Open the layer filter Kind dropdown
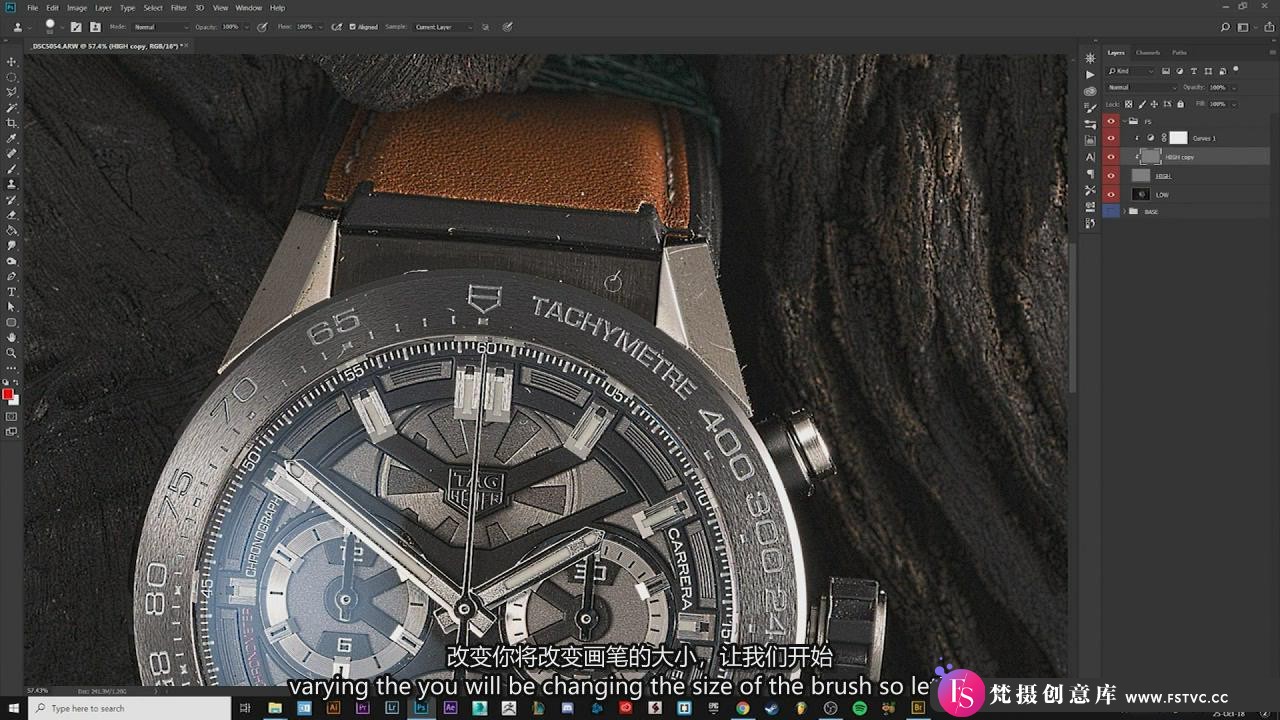The height and width of the screenshot is (720, 1280). pos(1131,71)
